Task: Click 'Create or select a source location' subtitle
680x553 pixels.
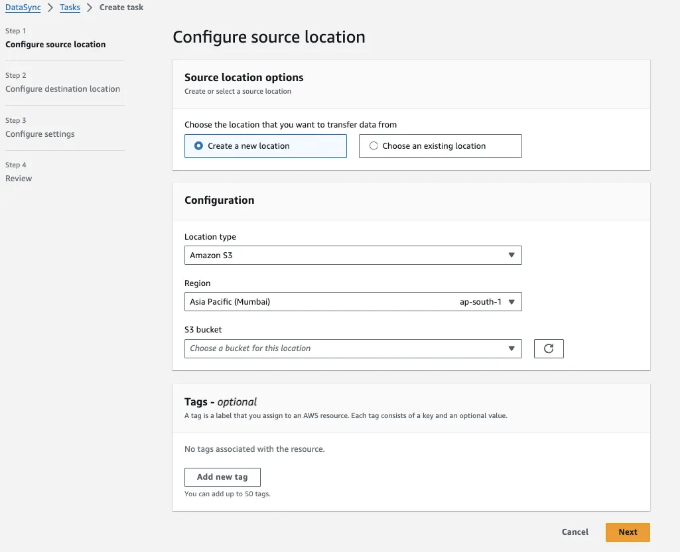Action: point(238,92)
